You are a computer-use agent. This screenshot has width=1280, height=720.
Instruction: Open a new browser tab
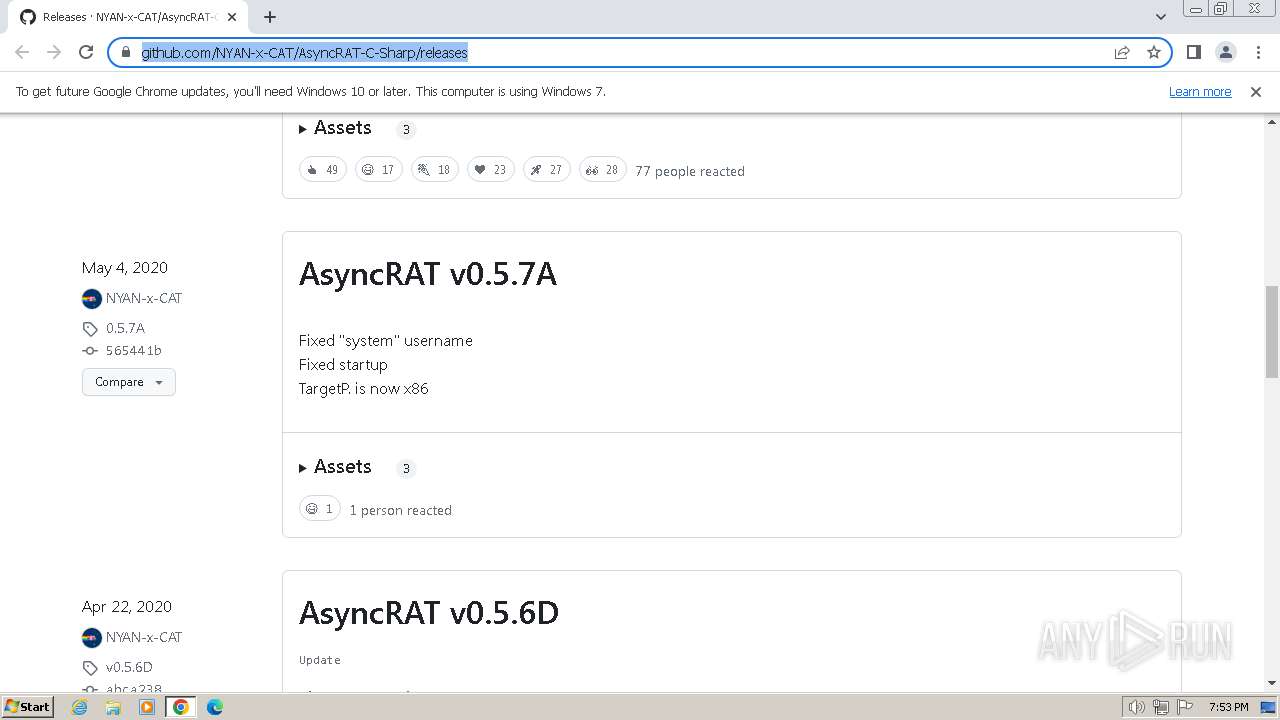click(x=269, y=17)
